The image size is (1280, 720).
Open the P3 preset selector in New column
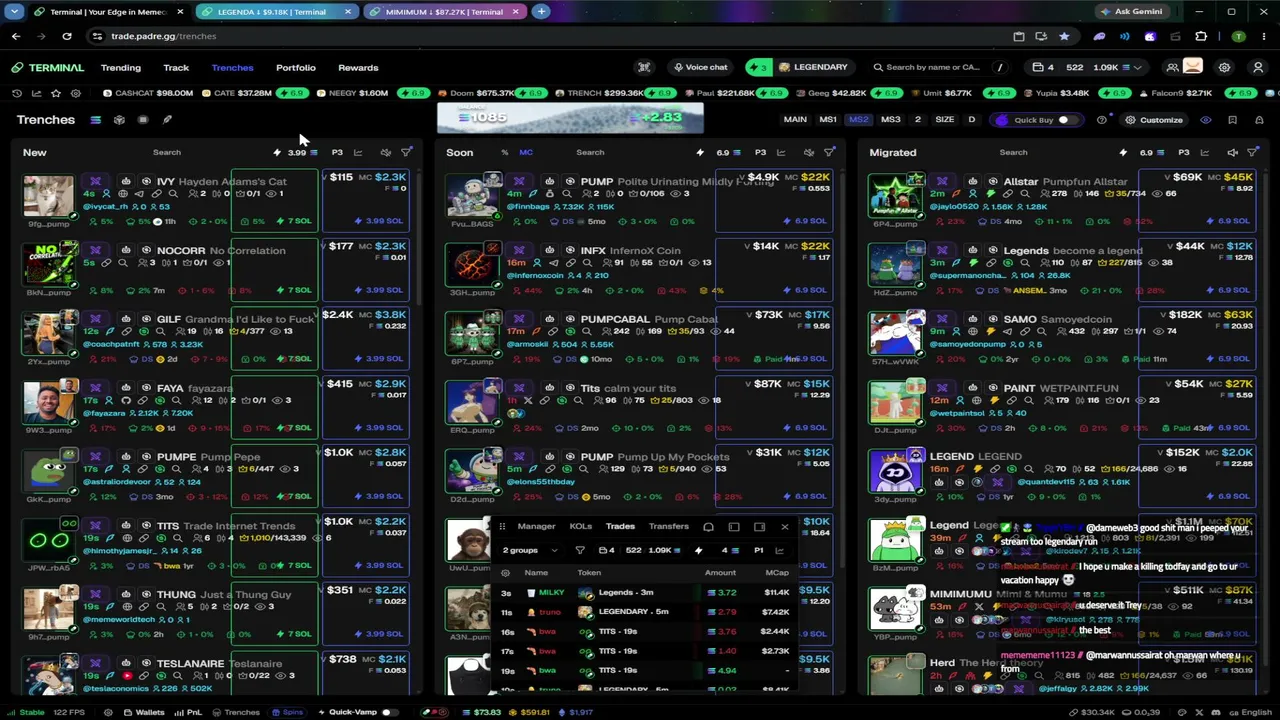337,153
